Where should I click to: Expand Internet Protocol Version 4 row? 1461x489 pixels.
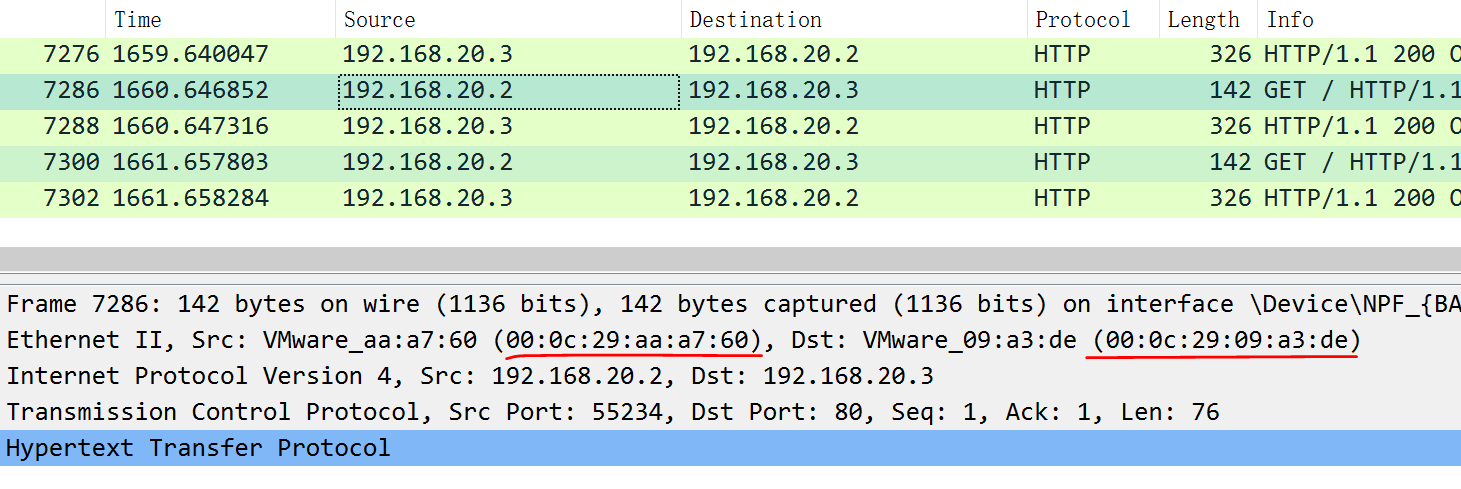click(x=470, y=376)
